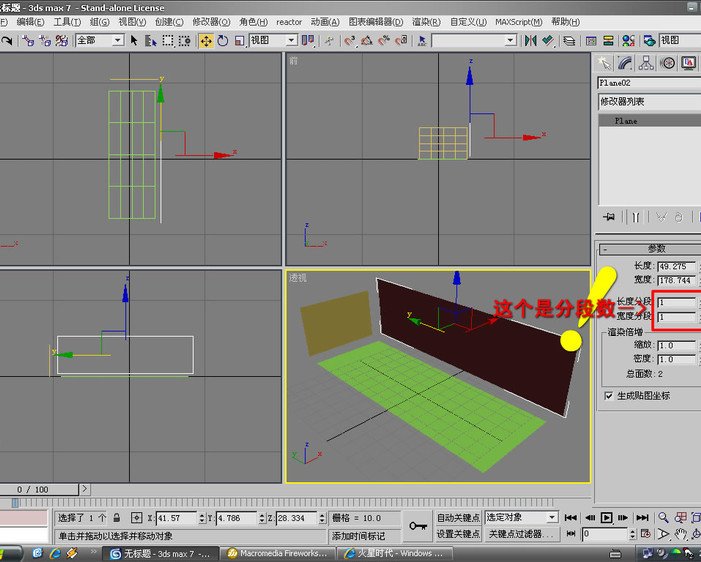
Task: Select the Bind to Space Warp tool
Action: click(x=62, y=41)
